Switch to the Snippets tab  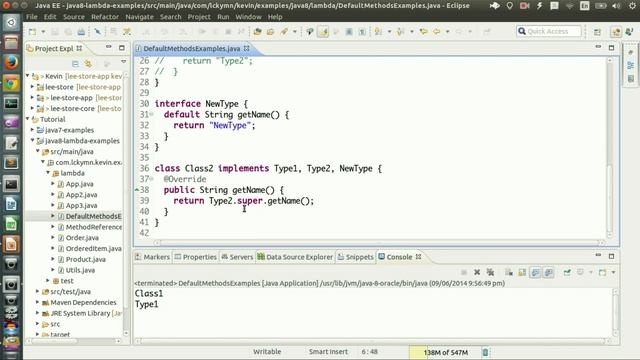pyautogui.click(x=356, y=257)
